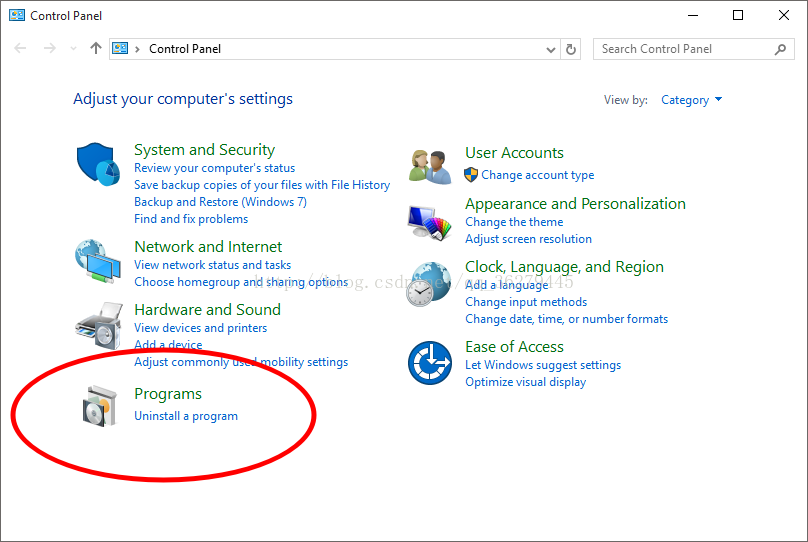Click the Back navigation arrow
The image size is (808, 542).
[x=20, y=48]
